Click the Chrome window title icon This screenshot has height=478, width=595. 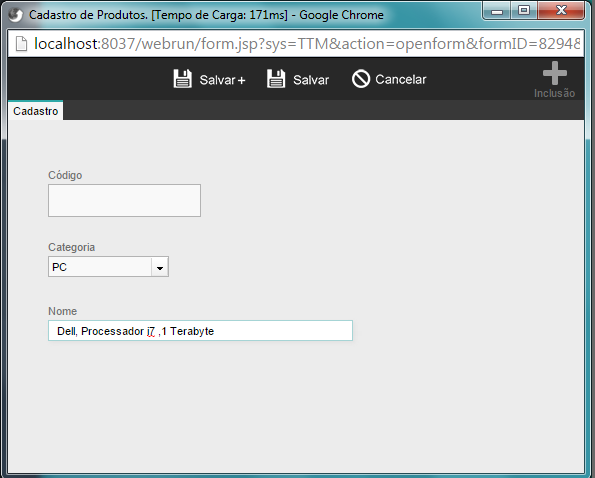click(x=16, y=15)
